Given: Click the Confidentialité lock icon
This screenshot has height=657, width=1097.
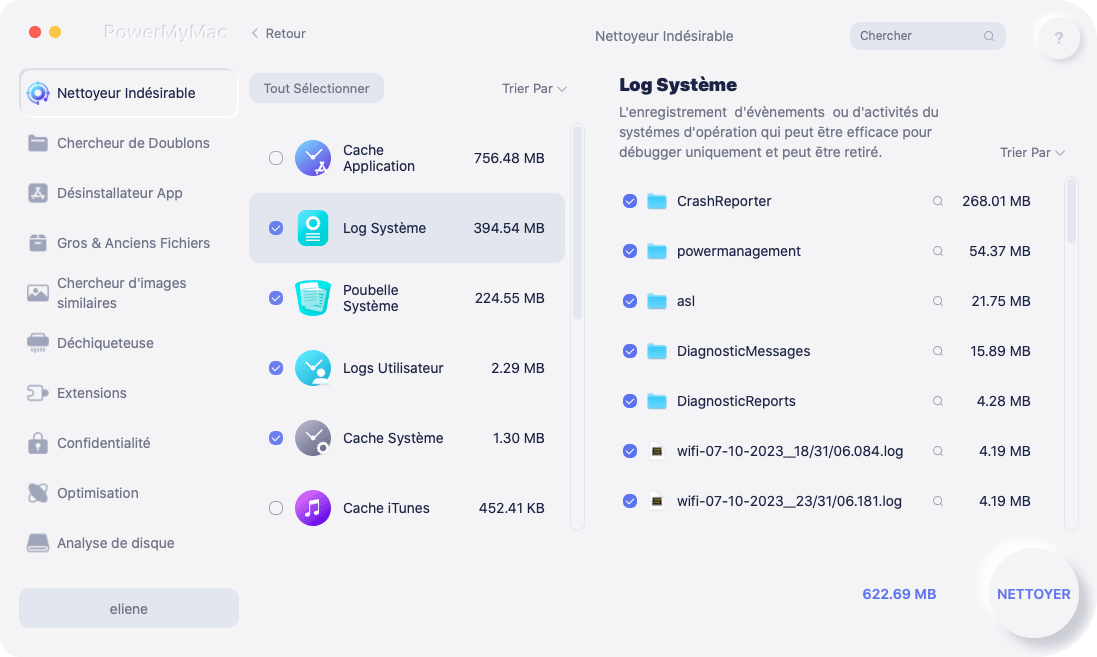Looking at the screenshot, I should pyautogui.click(x=38, y=443).
